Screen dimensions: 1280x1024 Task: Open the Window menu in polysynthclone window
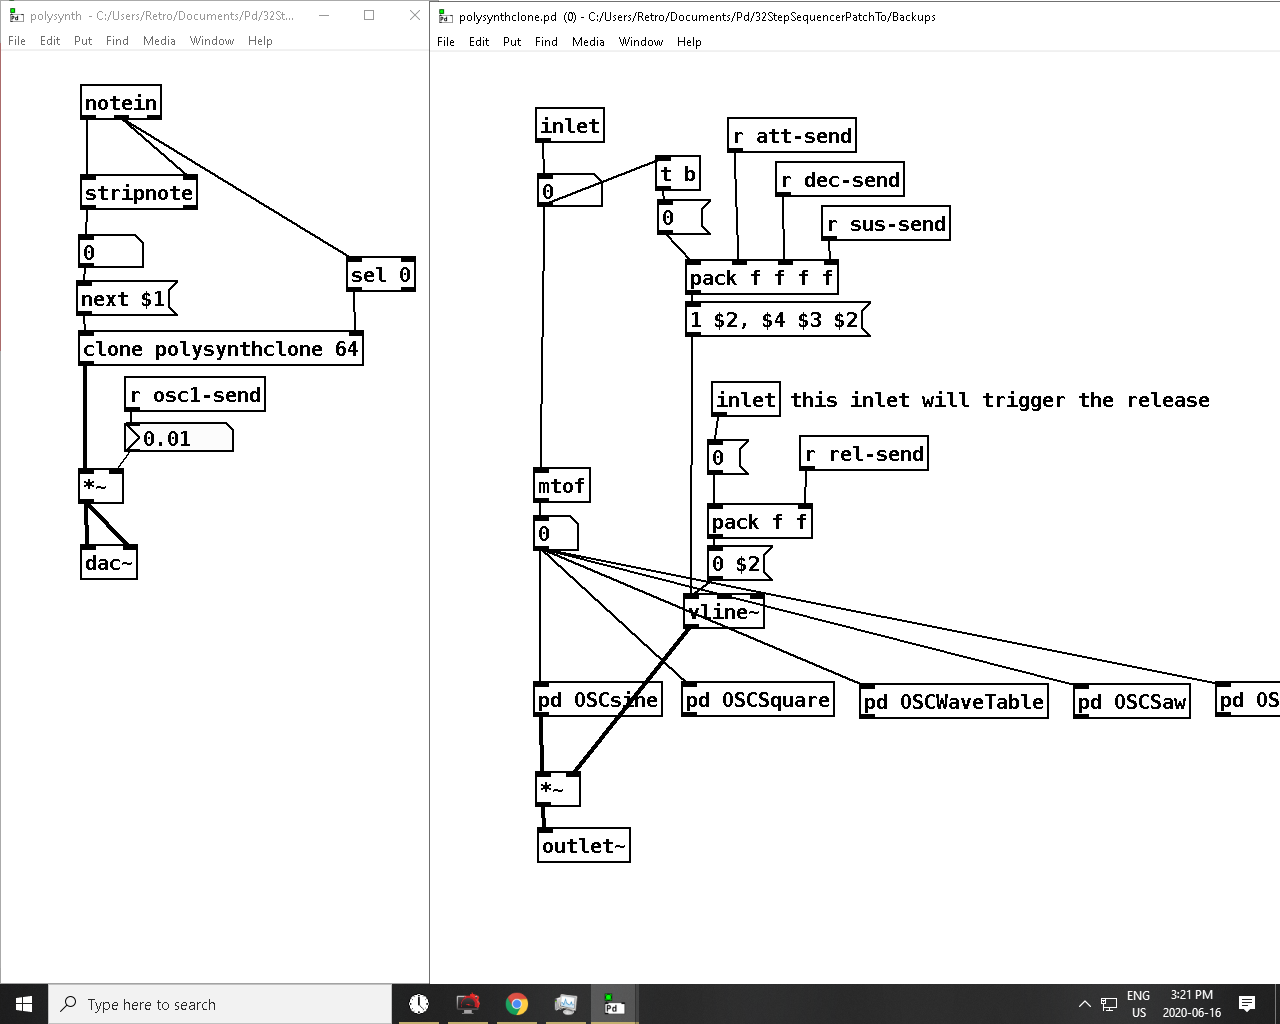coord(641,42)
